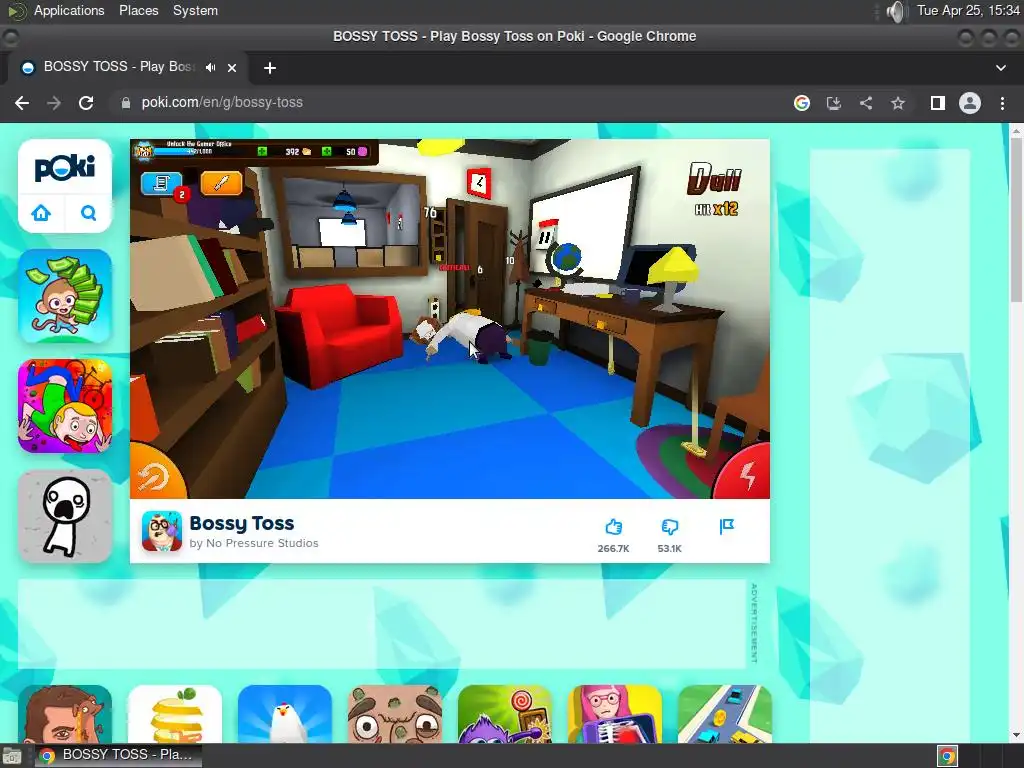Like the game with thumbs up
This screenshot has width=1024, height=768.
tap(613, 526)
